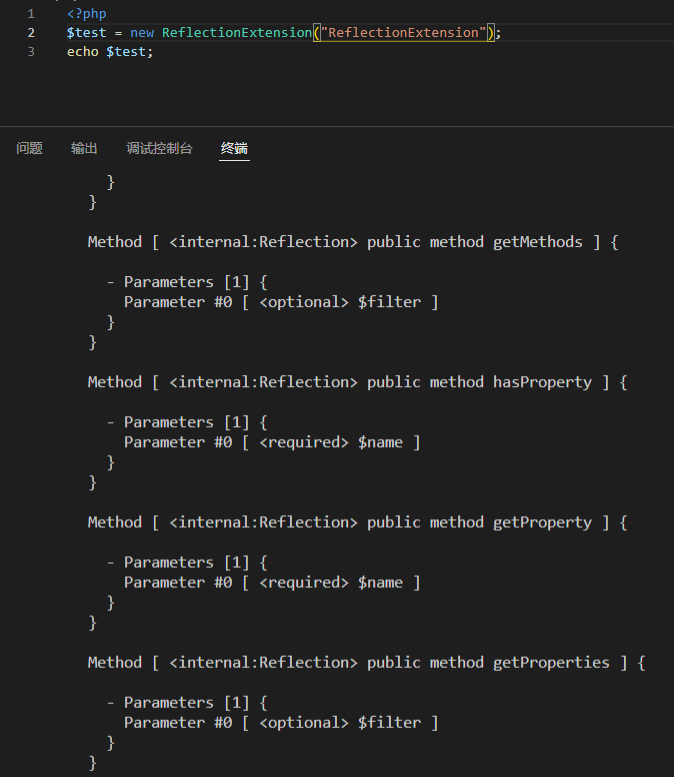Click line number 1 in the gutter
The image size is (674, 777).
(x=31, y=14)
